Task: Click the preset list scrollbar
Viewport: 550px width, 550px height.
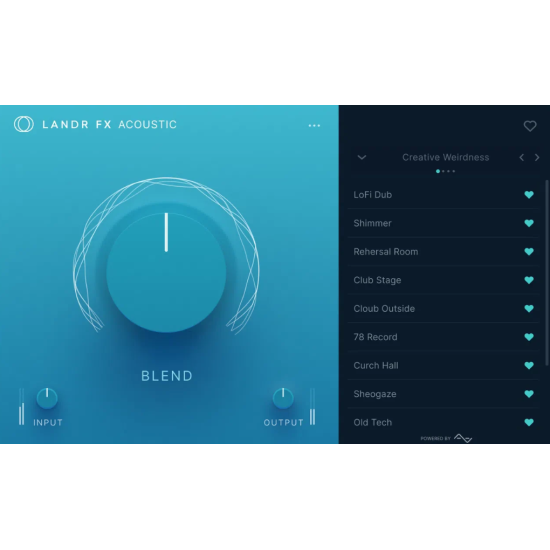Action: (x=547, y=274)
